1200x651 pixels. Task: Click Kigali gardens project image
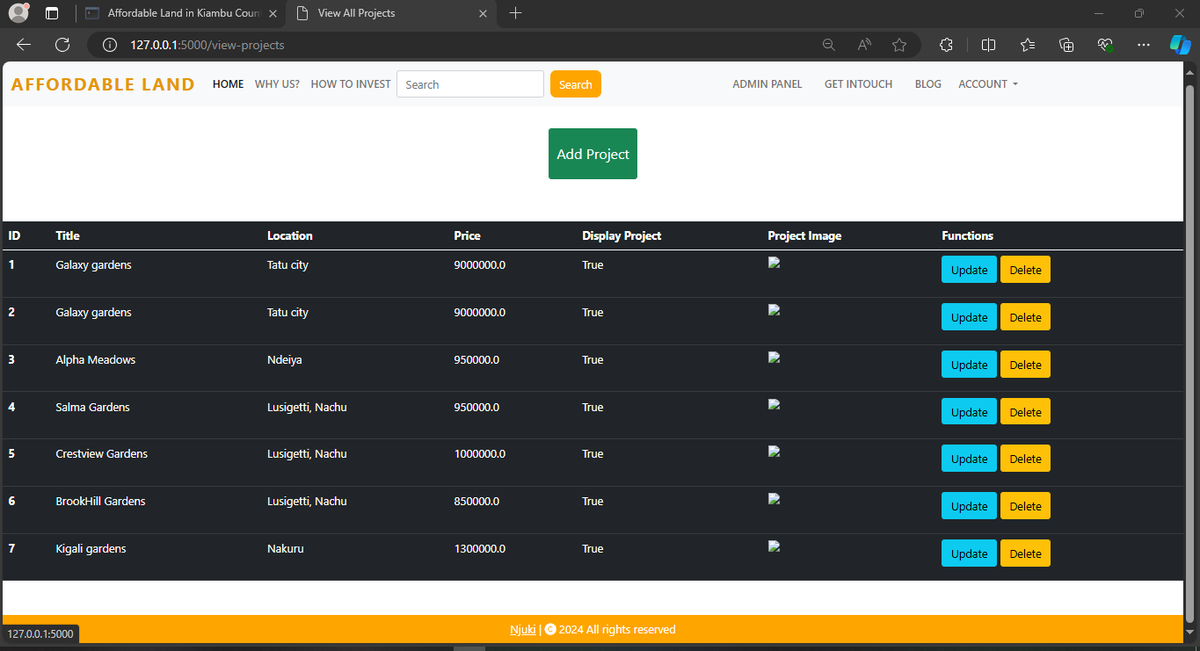point(773,546)
